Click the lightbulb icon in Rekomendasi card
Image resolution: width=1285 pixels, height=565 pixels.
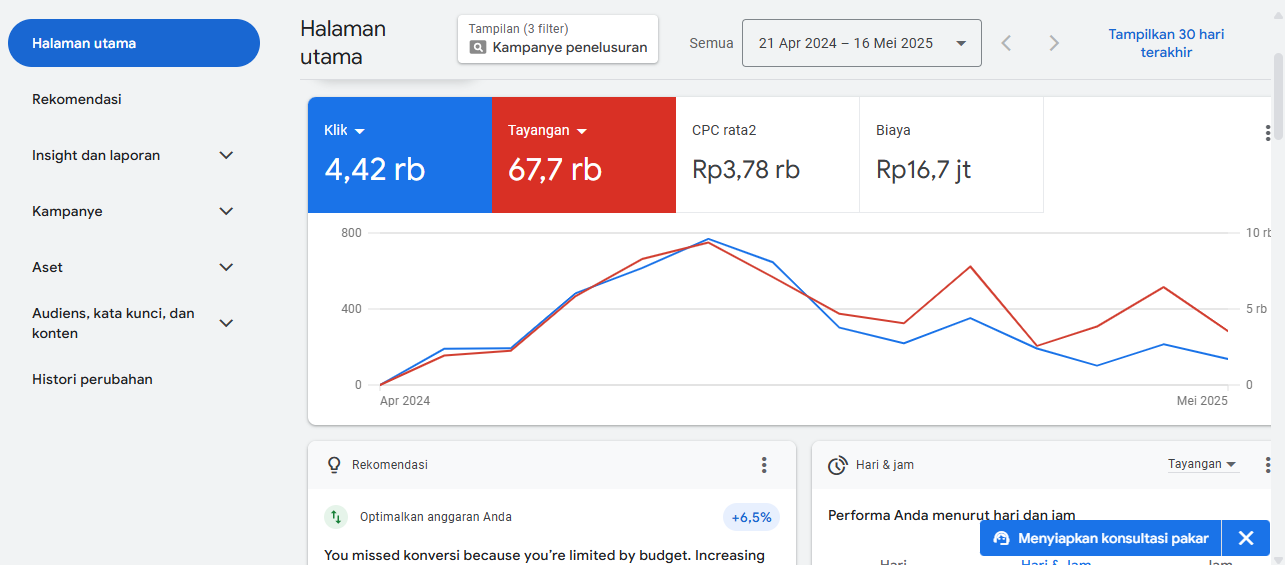(335, 465)
